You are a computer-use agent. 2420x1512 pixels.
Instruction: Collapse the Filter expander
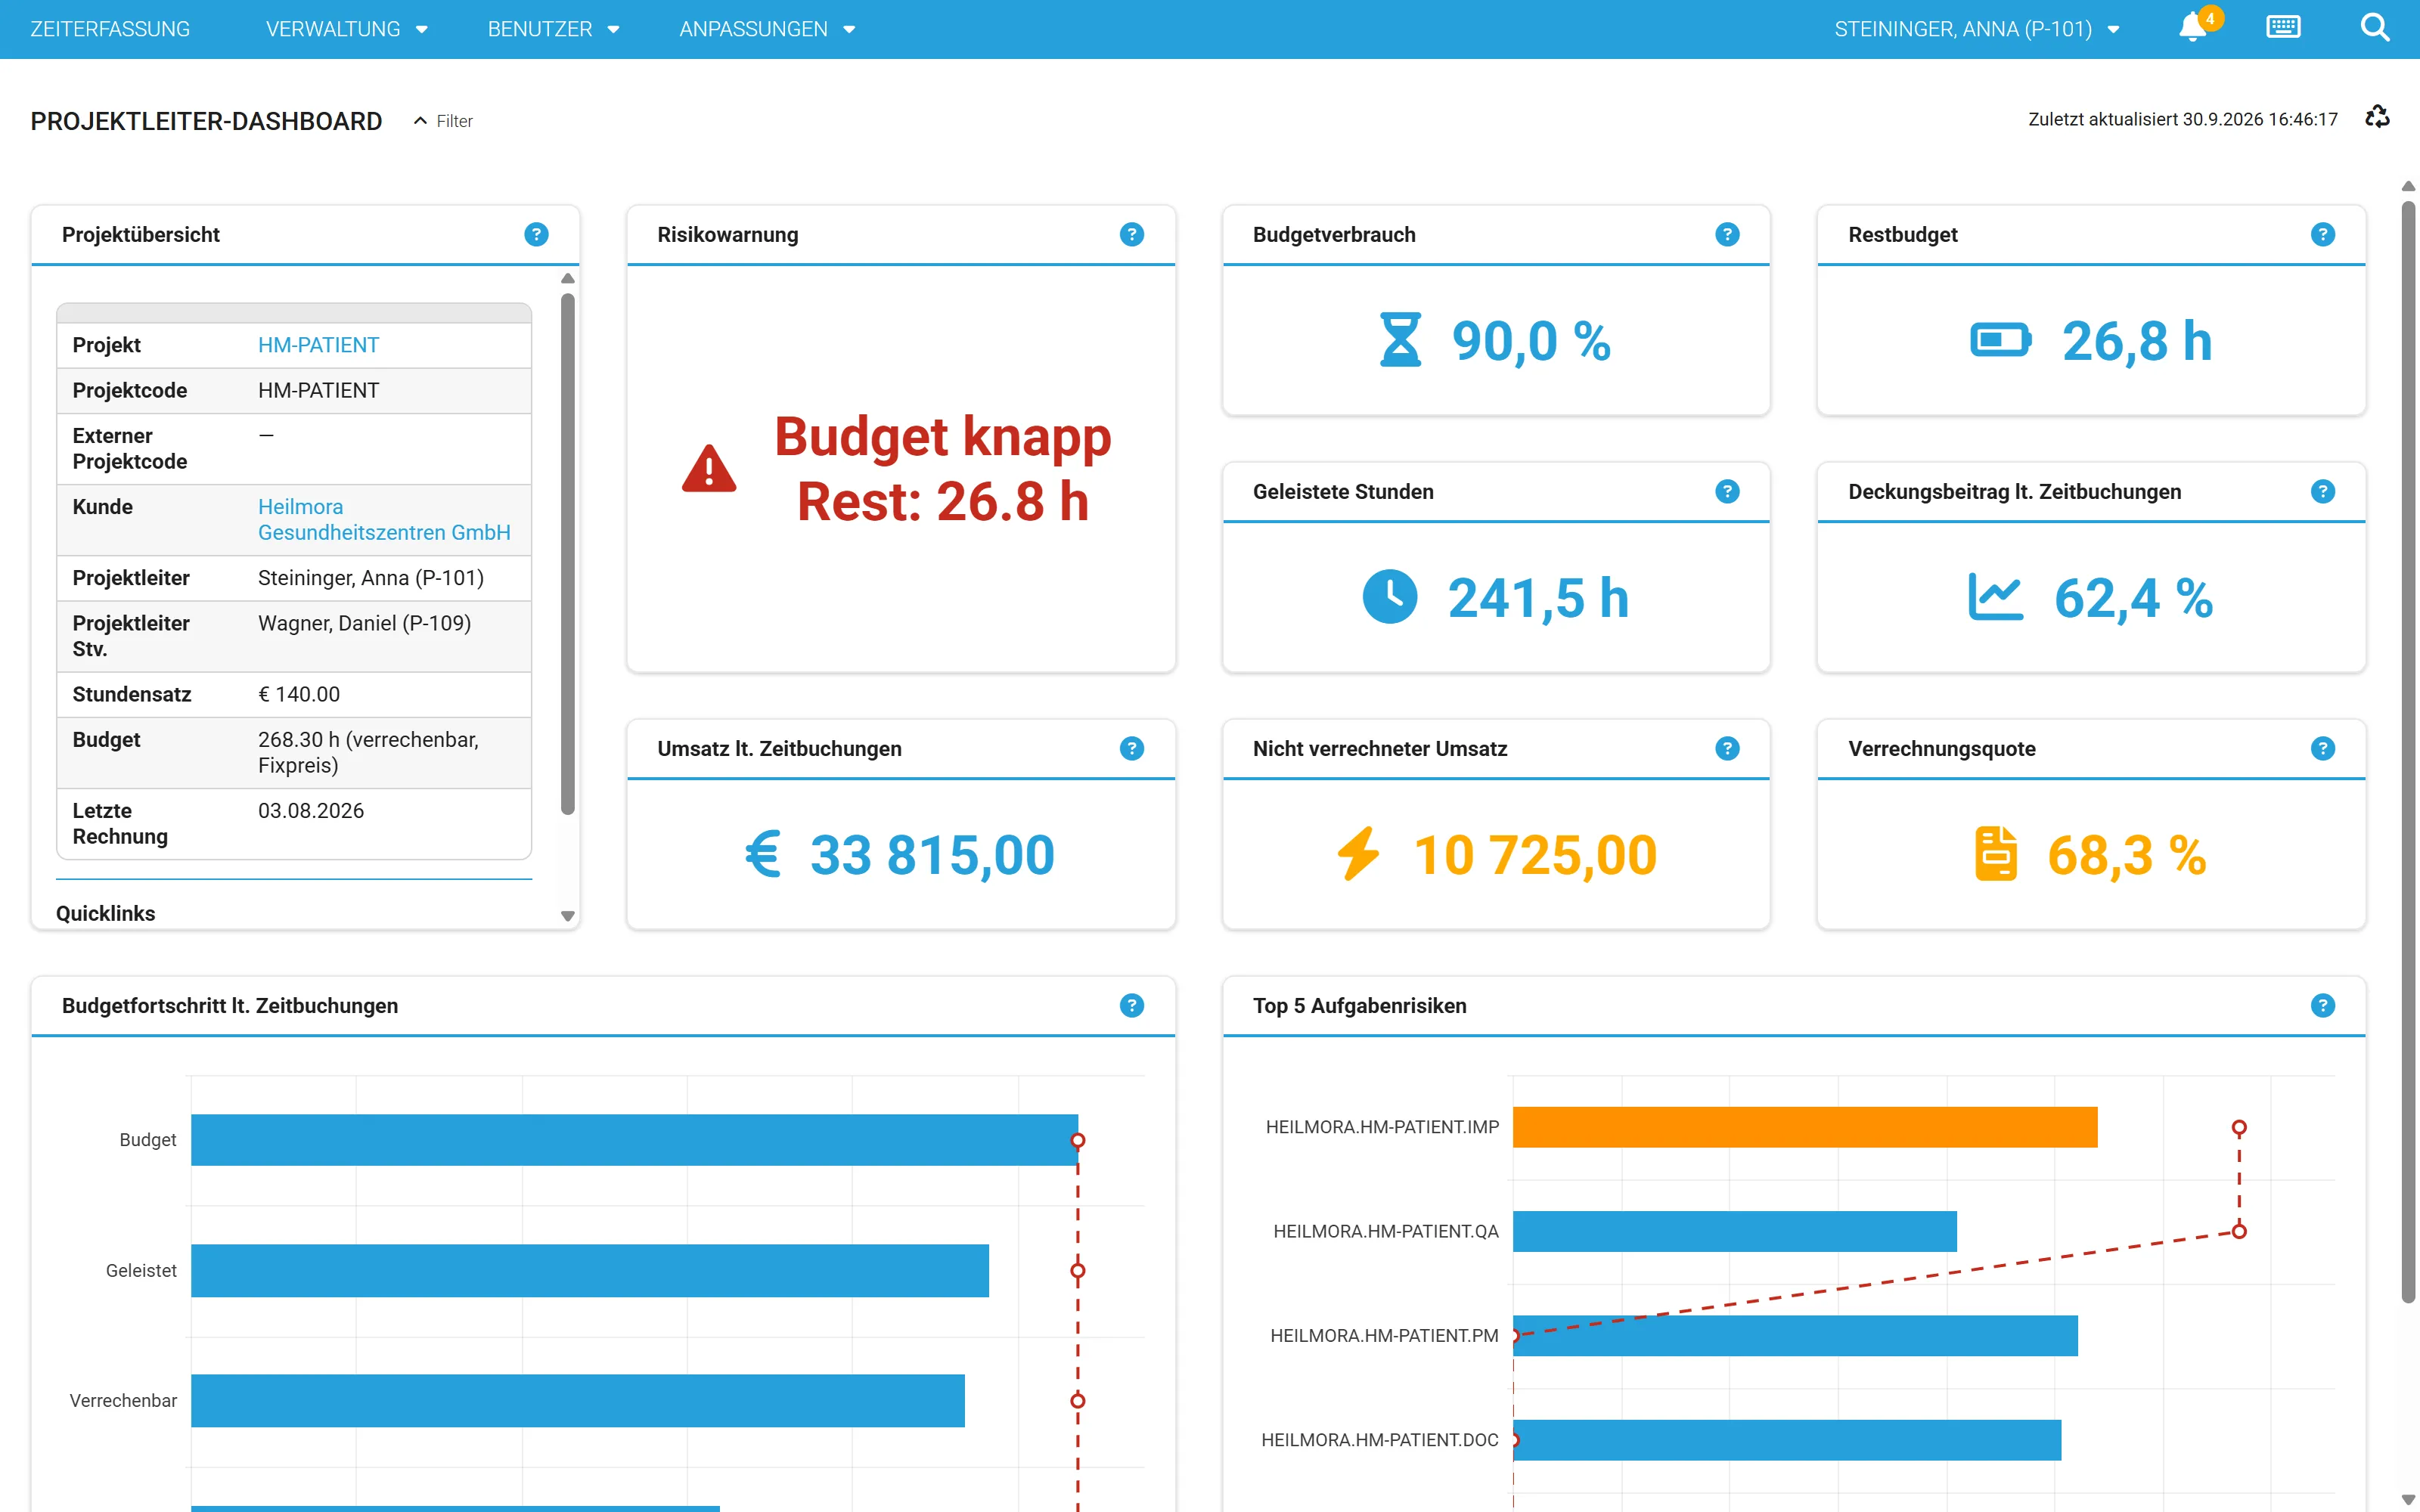coord(443,121)
